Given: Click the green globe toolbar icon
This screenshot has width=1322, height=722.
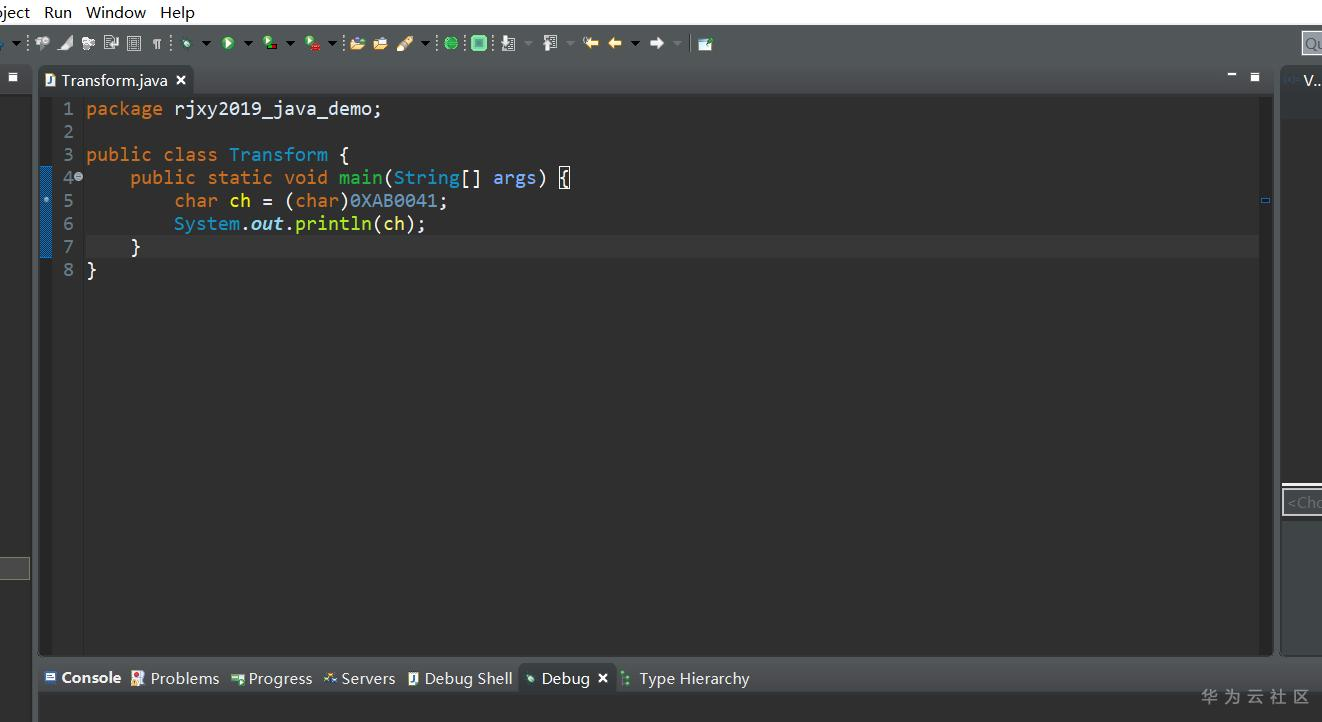Looking at the screenshot, I should point(451,43).
